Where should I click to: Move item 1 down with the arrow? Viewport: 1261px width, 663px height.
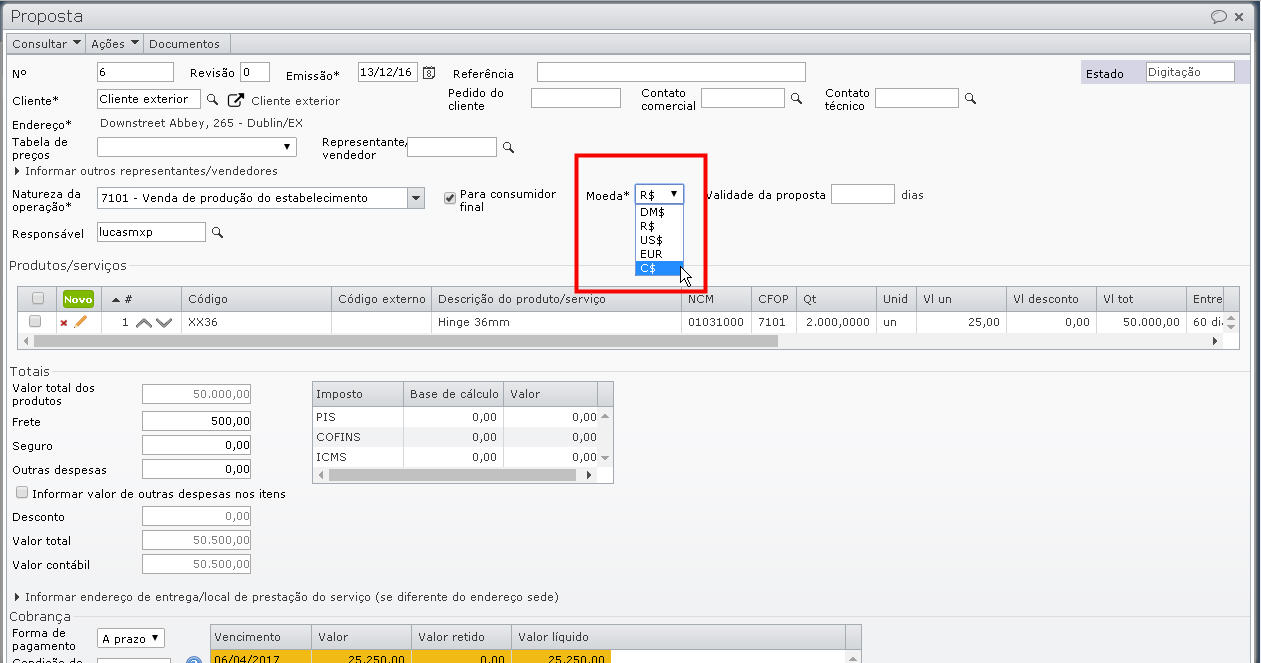tap(164, 323)
